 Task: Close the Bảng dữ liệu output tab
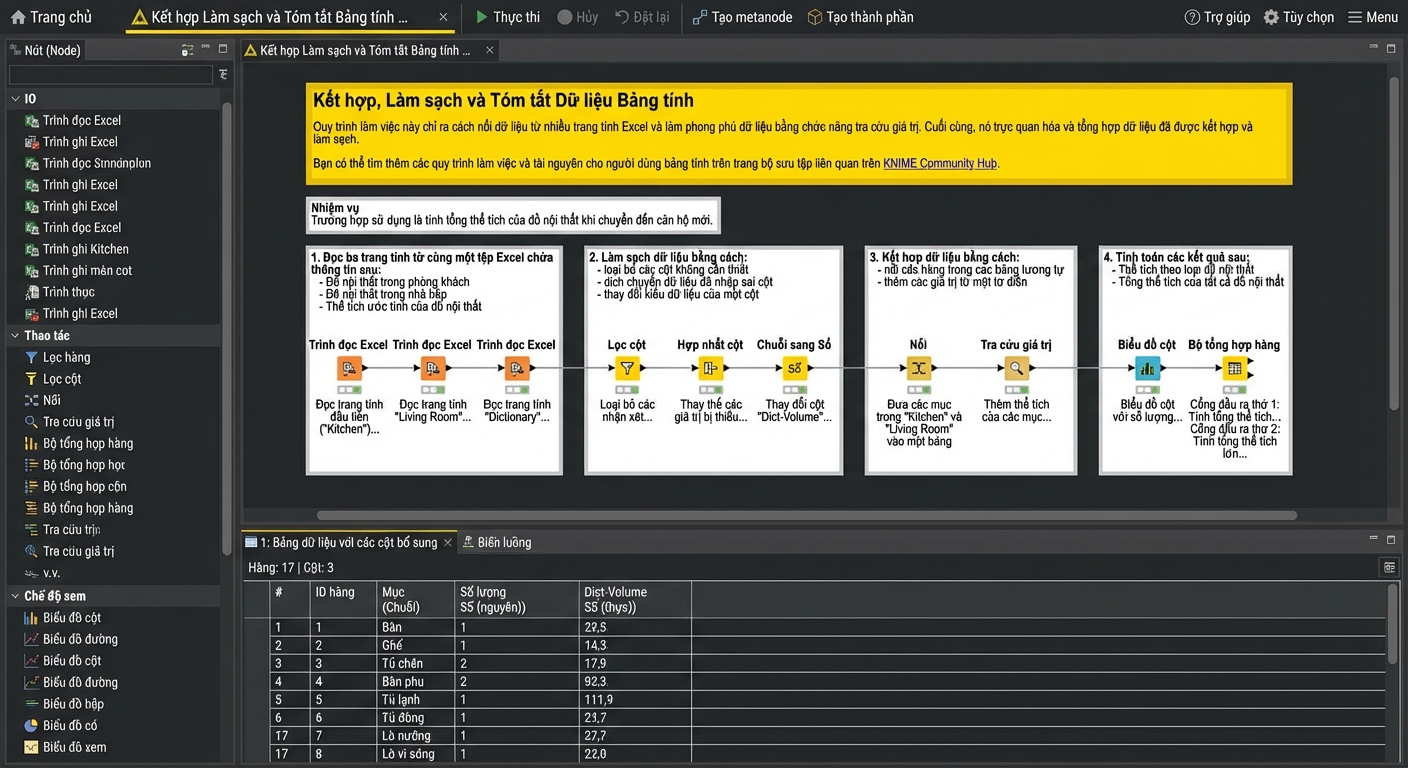pos(448,542)
